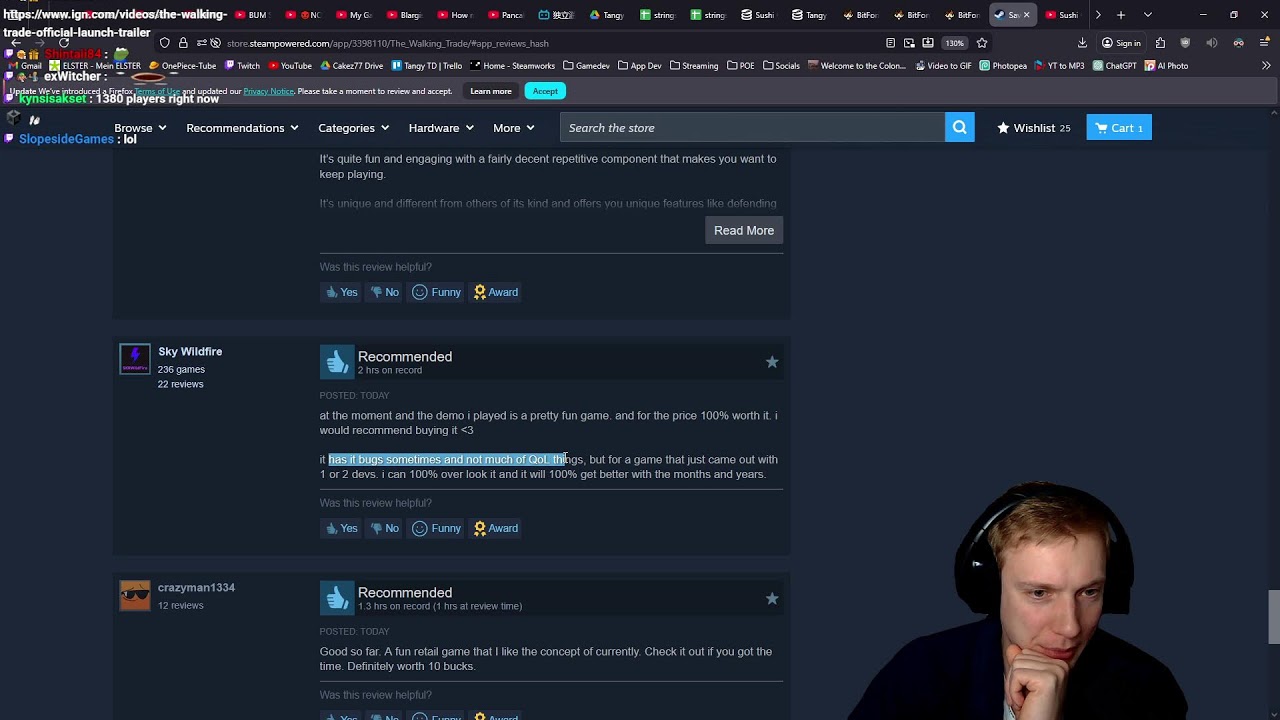Toggle reader view in the address bar
1280x720 pixels.
tap(890, 43)
